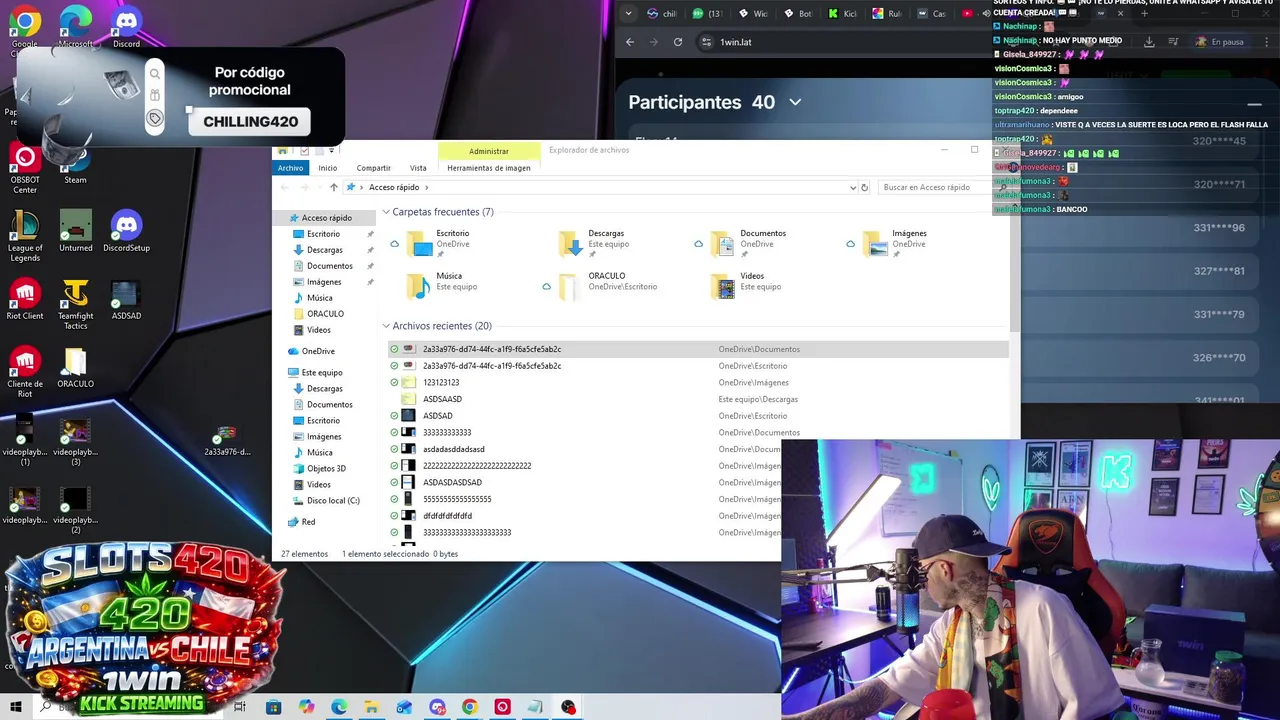Open Microsoft Edge from the taskbar

[339, 707]
